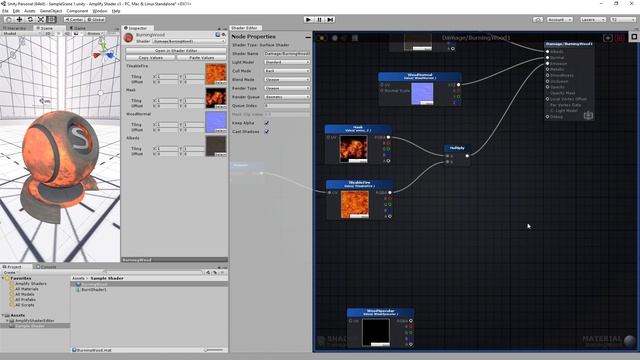
Task: Open the Layers dropdown
Action: point(592,19)
